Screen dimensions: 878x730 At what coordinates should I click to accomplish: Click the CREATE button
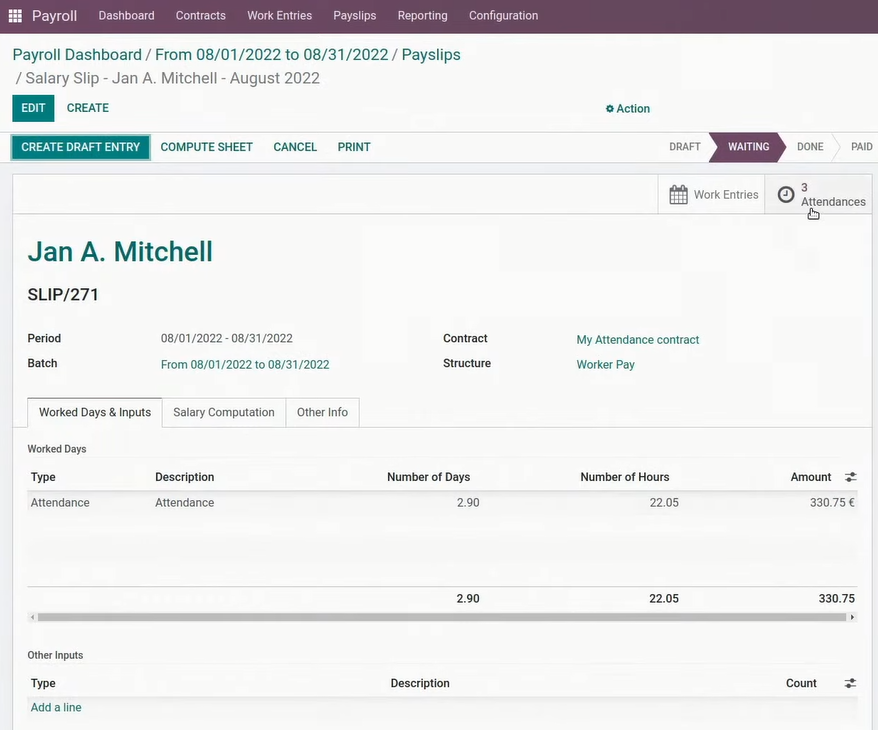click(x=88, y=108)
